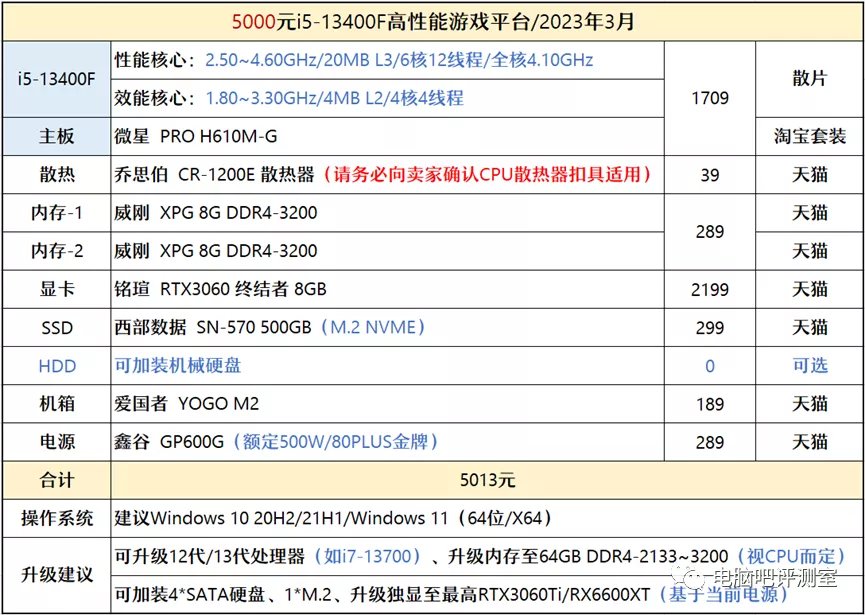Click "乔思伯 CR-1200E 散热器" cooler name
Viewport: 865px width, 615px height.
pos(214,174)
